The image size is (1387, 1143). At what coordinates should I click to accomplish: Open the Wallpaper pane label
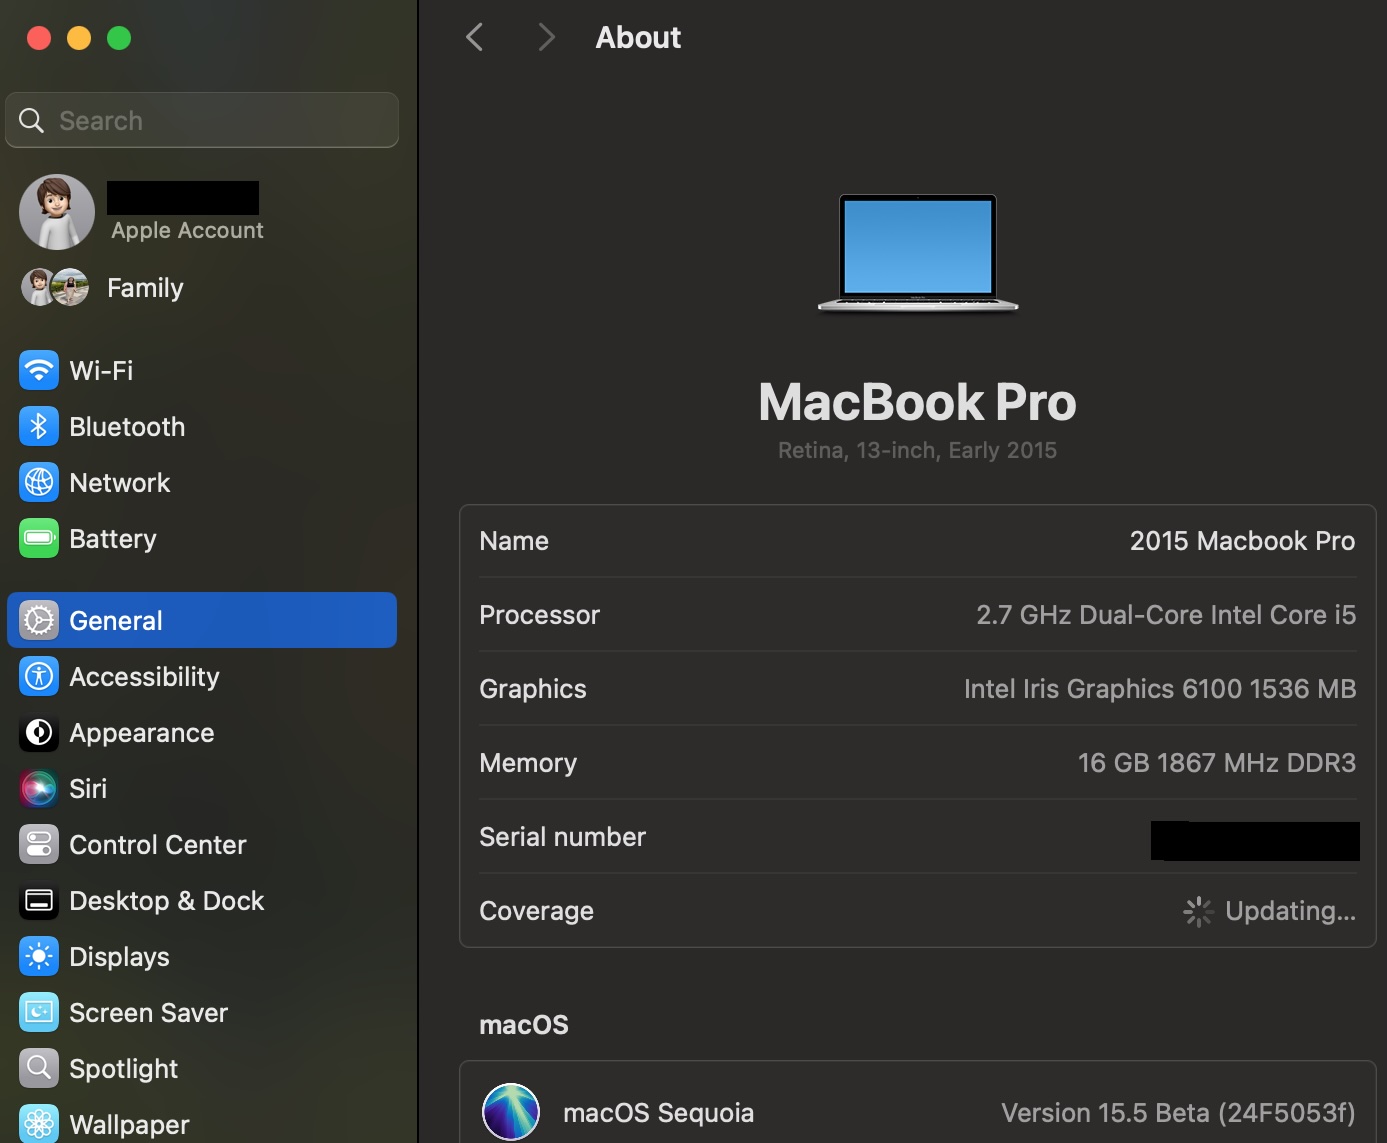click(129, 1124)
